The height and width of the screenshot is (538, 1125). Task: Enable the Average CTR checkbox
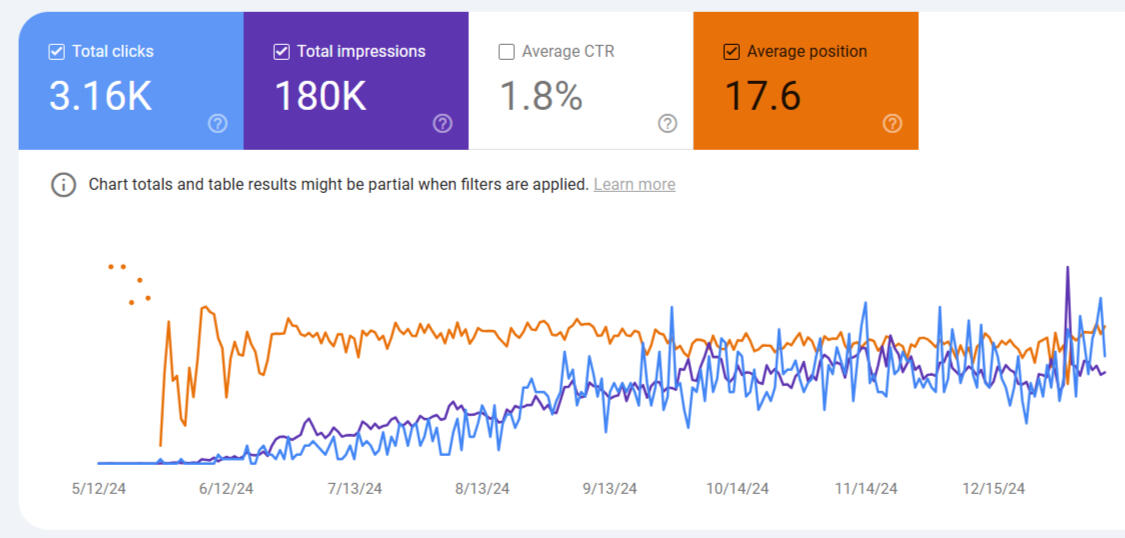click(506, 52)
